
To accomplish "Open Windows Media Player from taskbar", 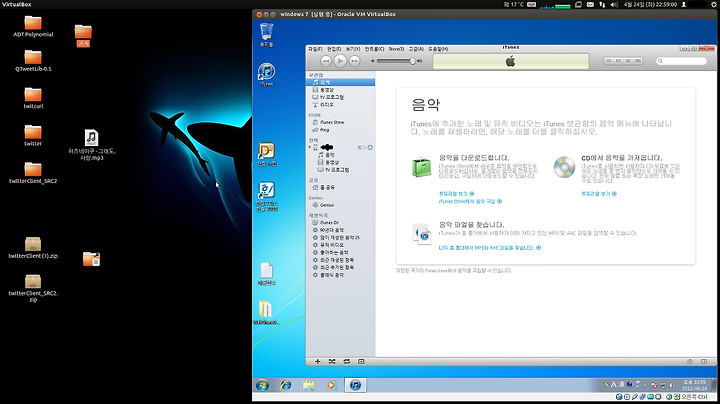I will tap(331, 385).
